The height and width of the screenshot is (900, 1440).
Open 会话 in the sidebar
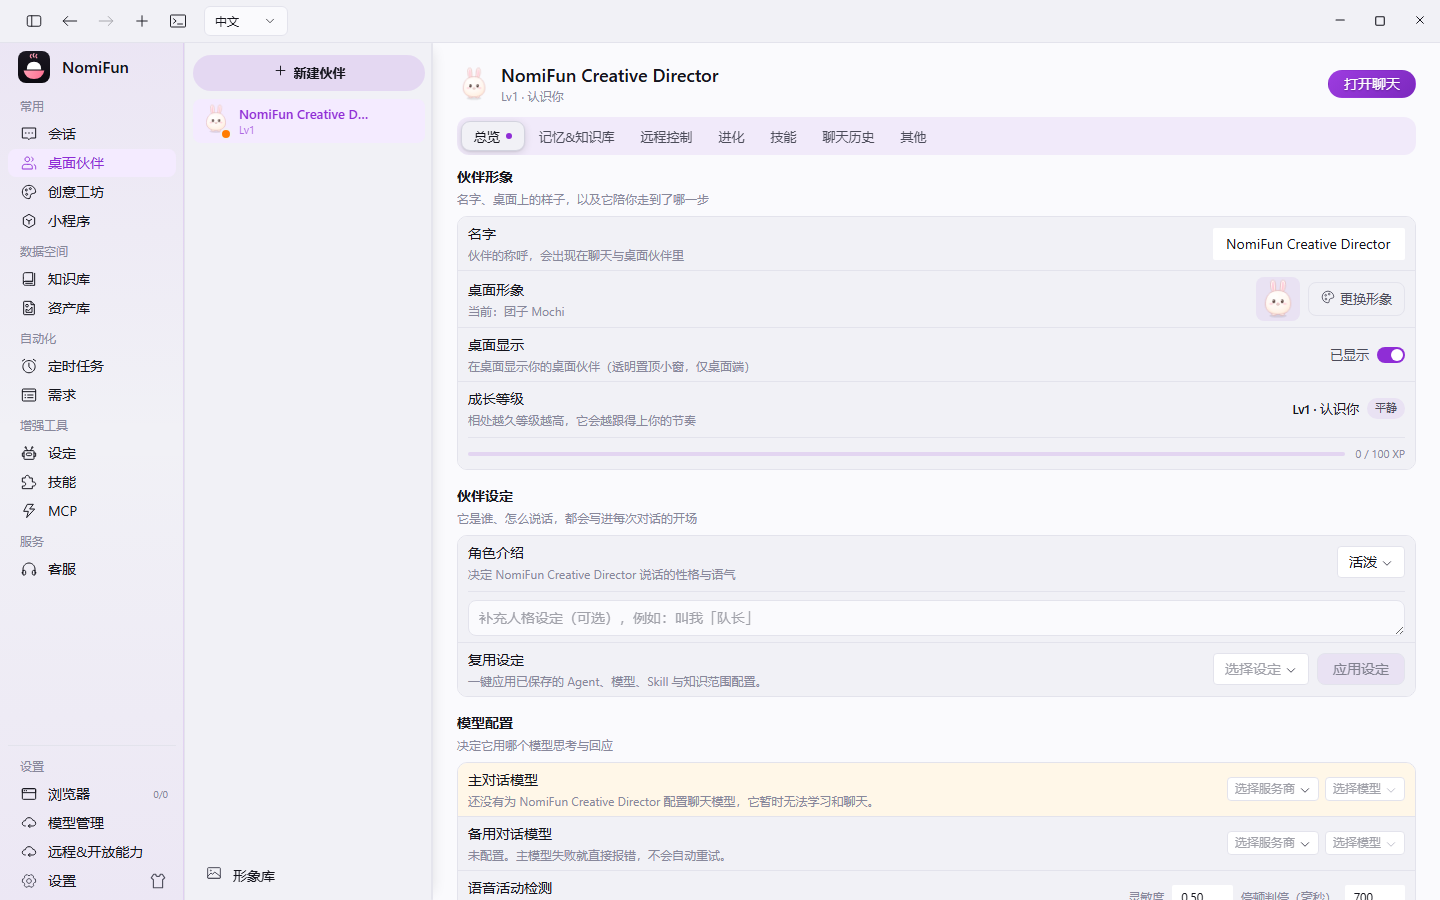[x=92, y=134]
